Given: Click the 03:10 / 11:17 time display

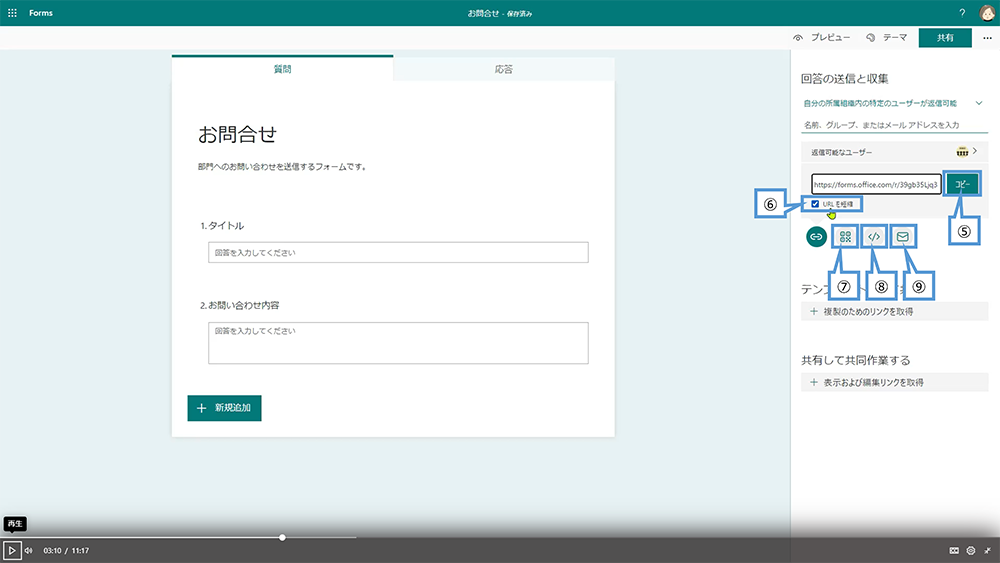Looking at the screenshot, I should pos(66,550).
